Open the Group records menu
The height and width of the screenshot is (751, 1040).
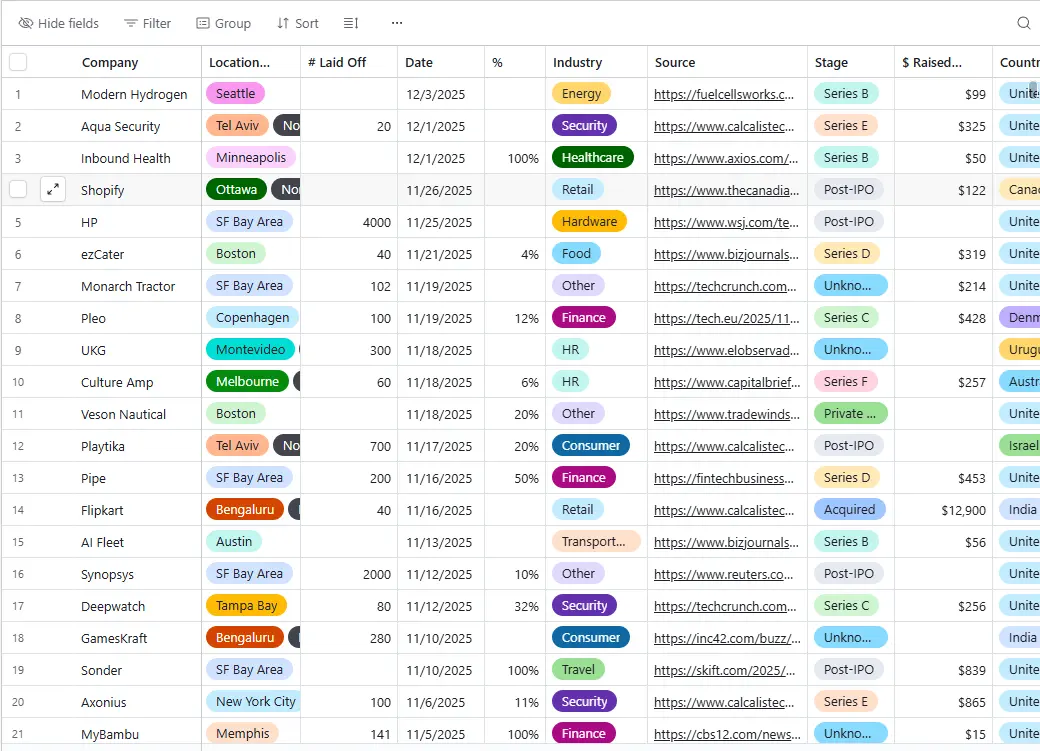223,23
